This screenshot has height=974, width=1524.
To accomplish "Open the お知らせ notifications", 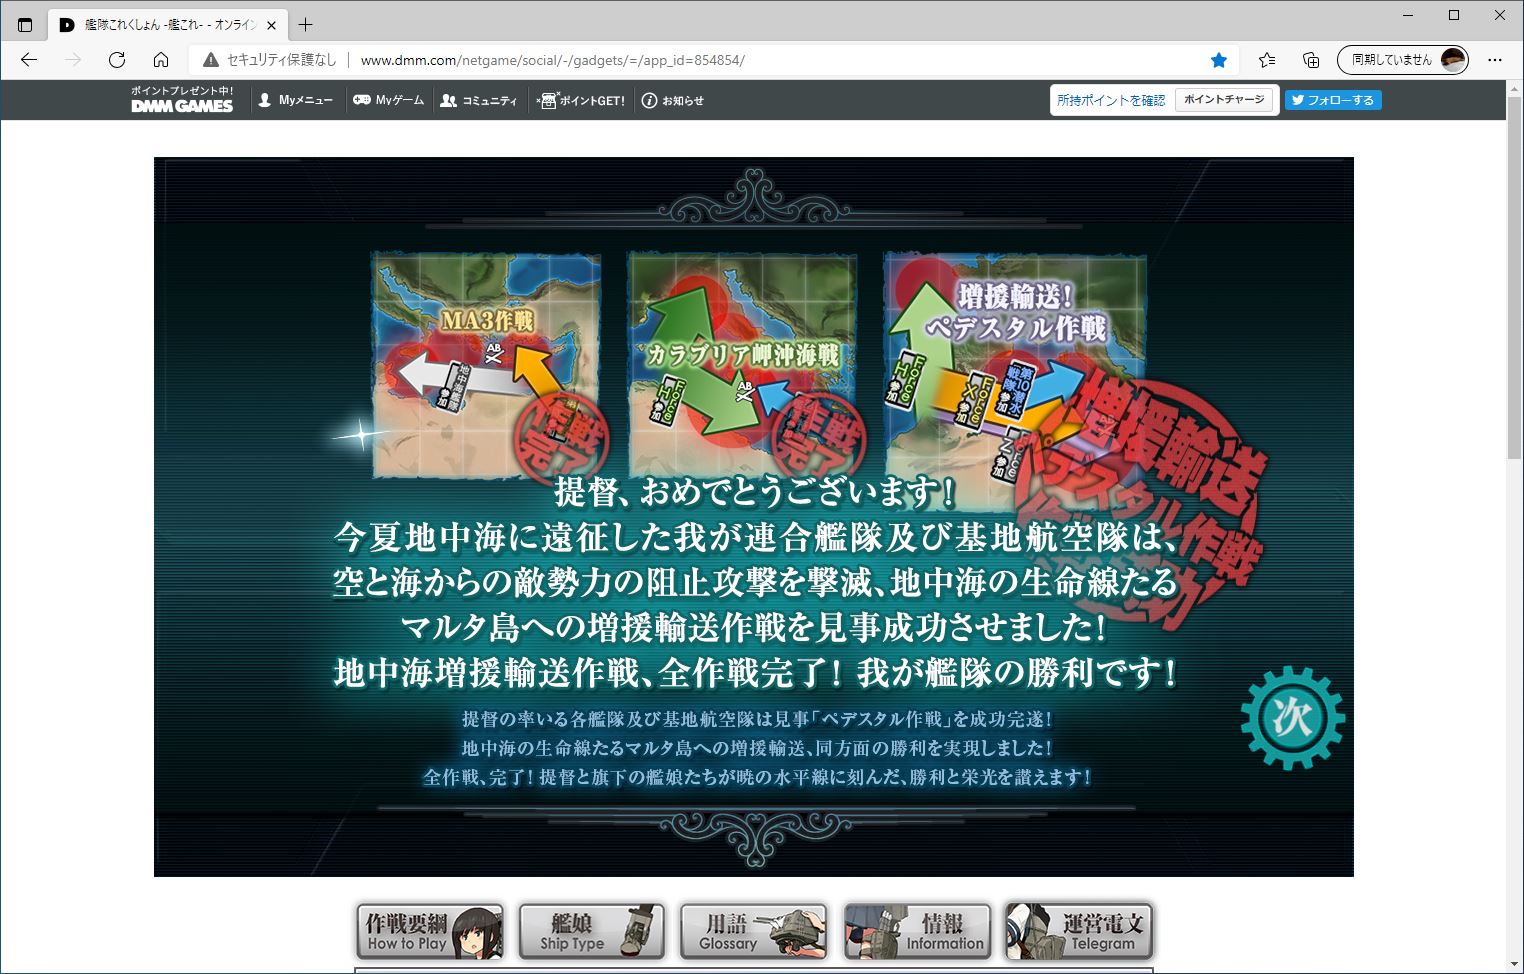I will pyautogui.click(x=673, y=100).
